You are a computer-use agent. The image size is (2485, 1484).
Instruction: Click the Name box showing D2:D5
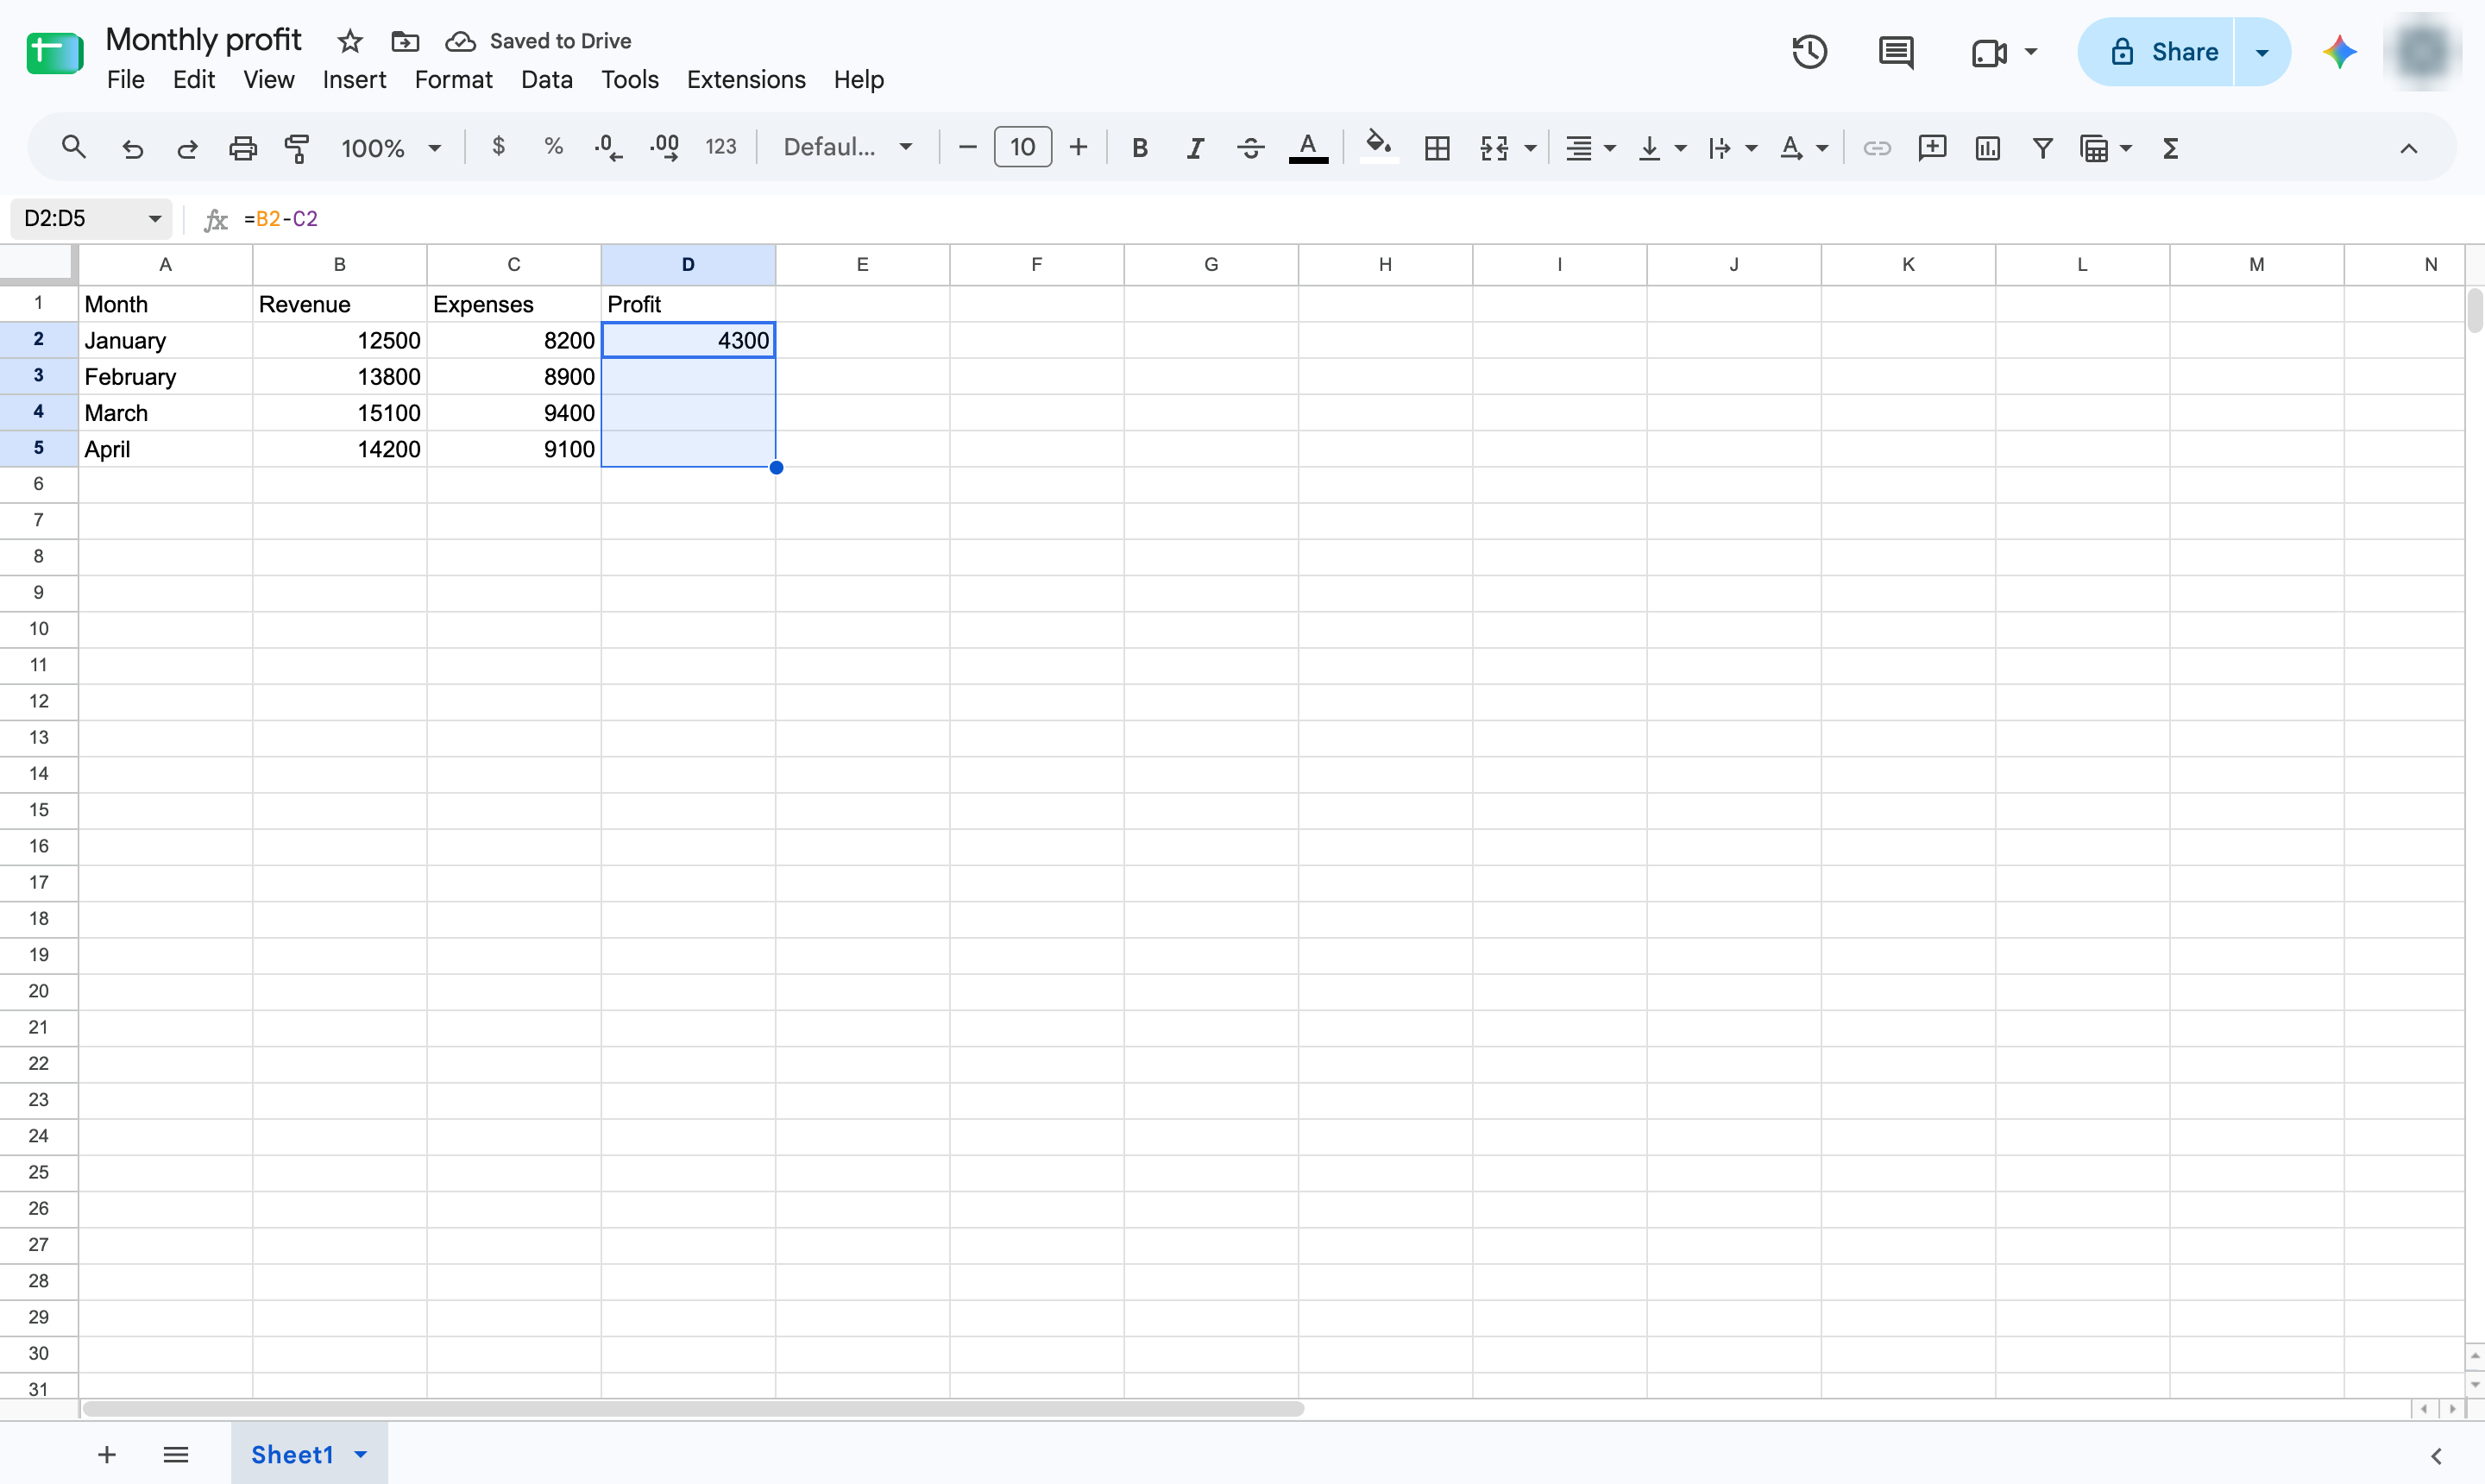click(90, 218)
